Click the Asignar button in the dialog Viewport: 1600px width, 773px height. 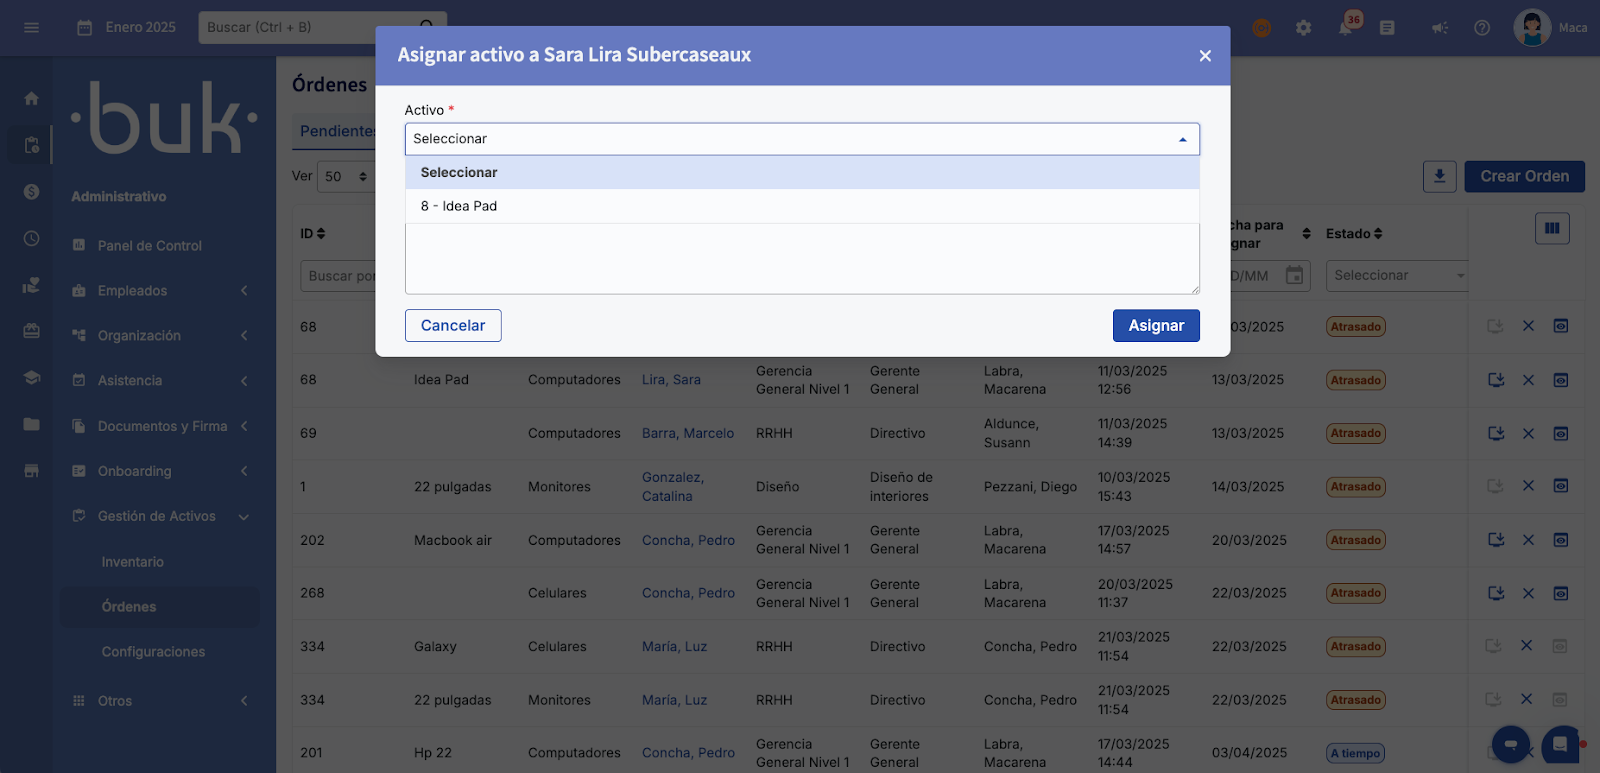click(x=1155, y=326)
